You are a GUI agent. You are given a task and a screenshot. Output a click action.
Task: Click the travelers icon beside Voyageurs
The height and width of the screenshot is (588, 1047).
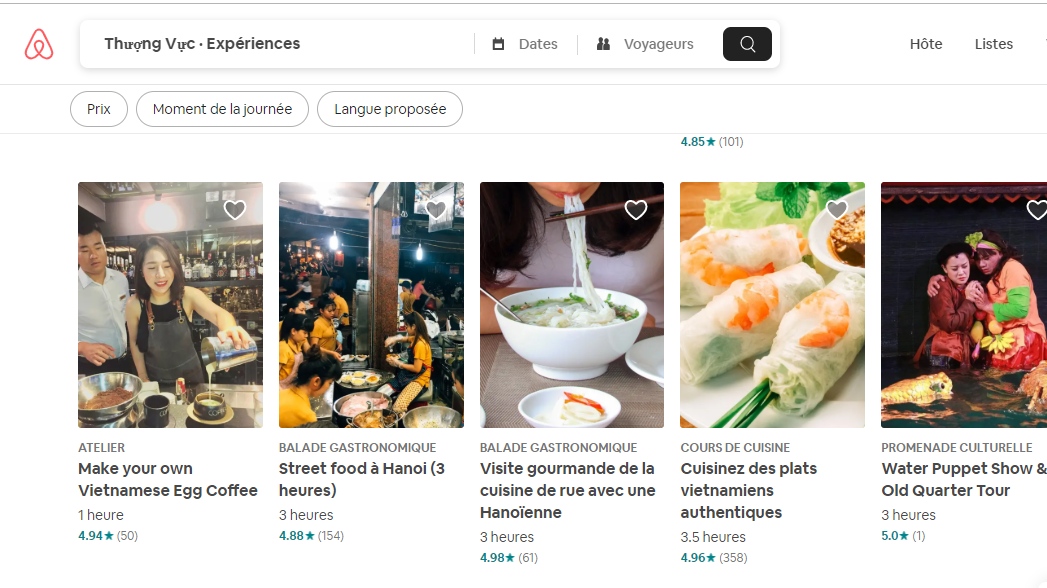pos(604,44)
